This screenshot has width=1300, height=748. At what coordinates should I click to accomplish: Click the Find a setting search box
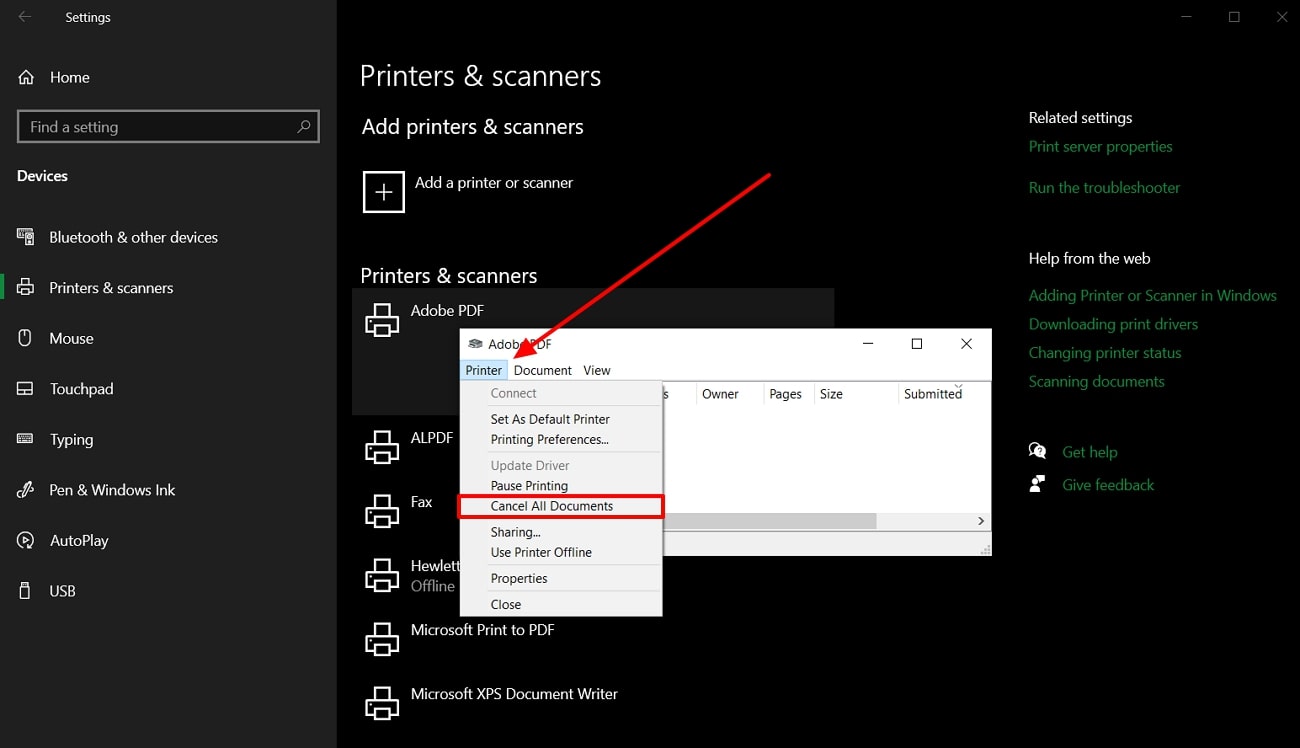point(168,127)
